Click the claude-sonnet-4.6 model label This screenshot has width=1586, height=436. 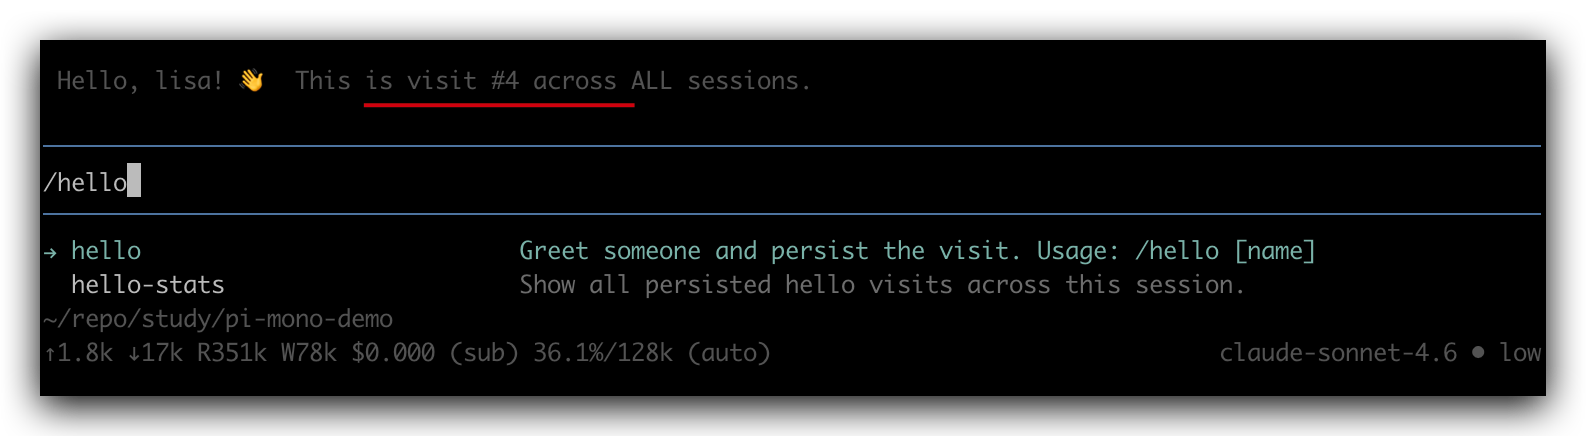(1338, 353)
